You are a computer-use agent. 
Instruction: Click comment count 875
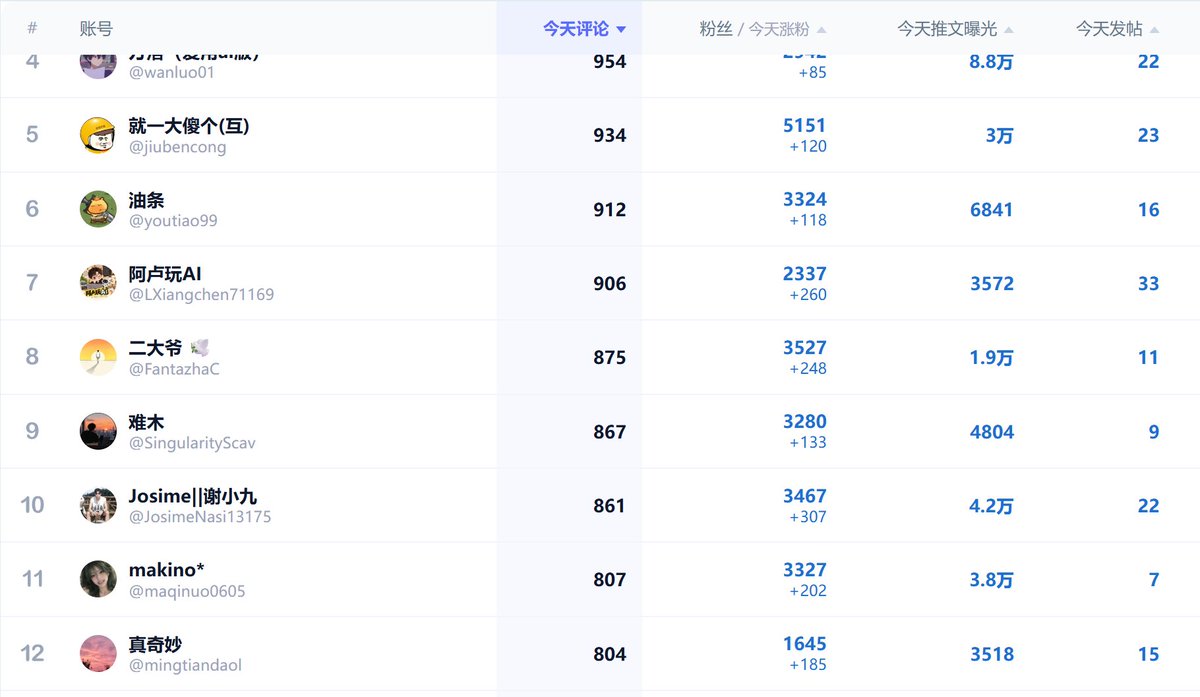[610, 357]
